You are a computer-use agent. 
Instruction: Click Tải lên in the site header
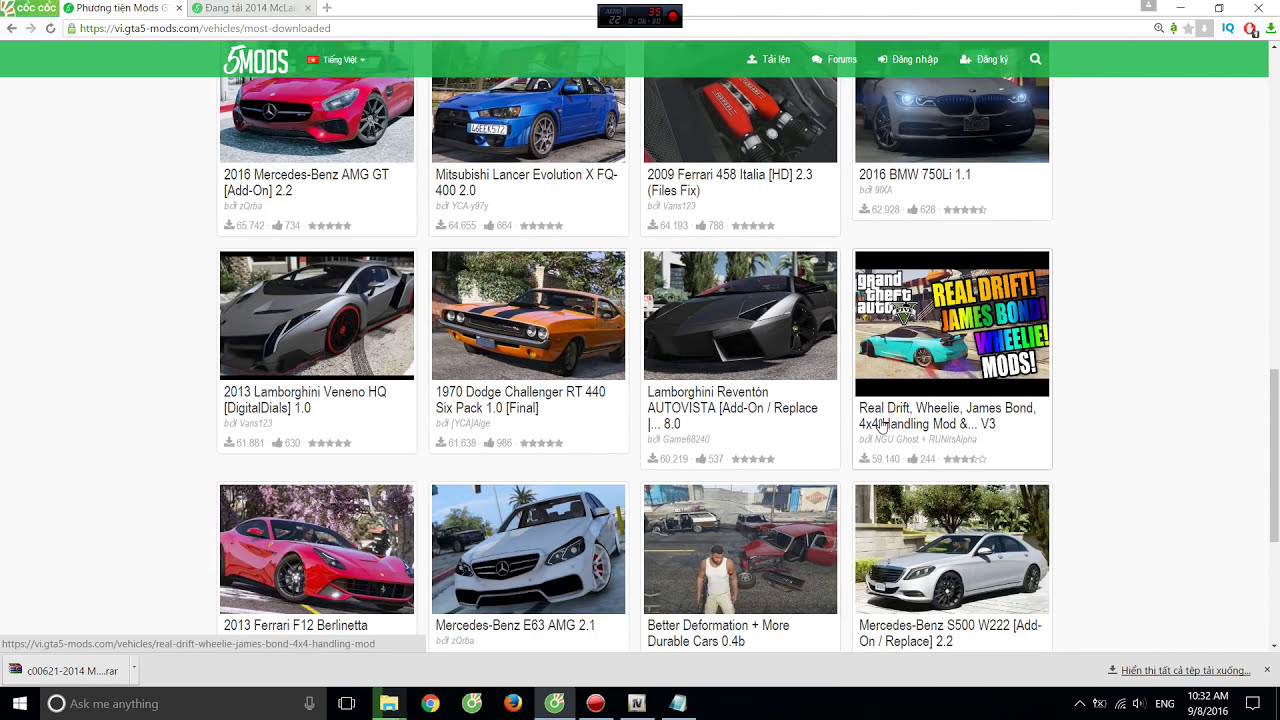click(768, 59)
